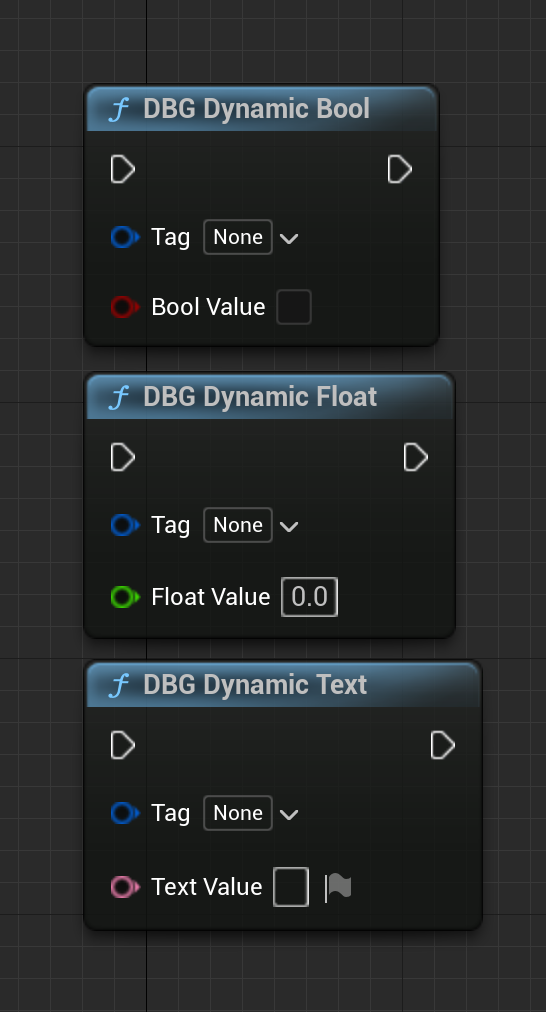The height and width of the screenshot is (1012, 546).
Task: Expand the Tag dropdown arrow on DBG Dynamic Float
Action: coord(289,526)
